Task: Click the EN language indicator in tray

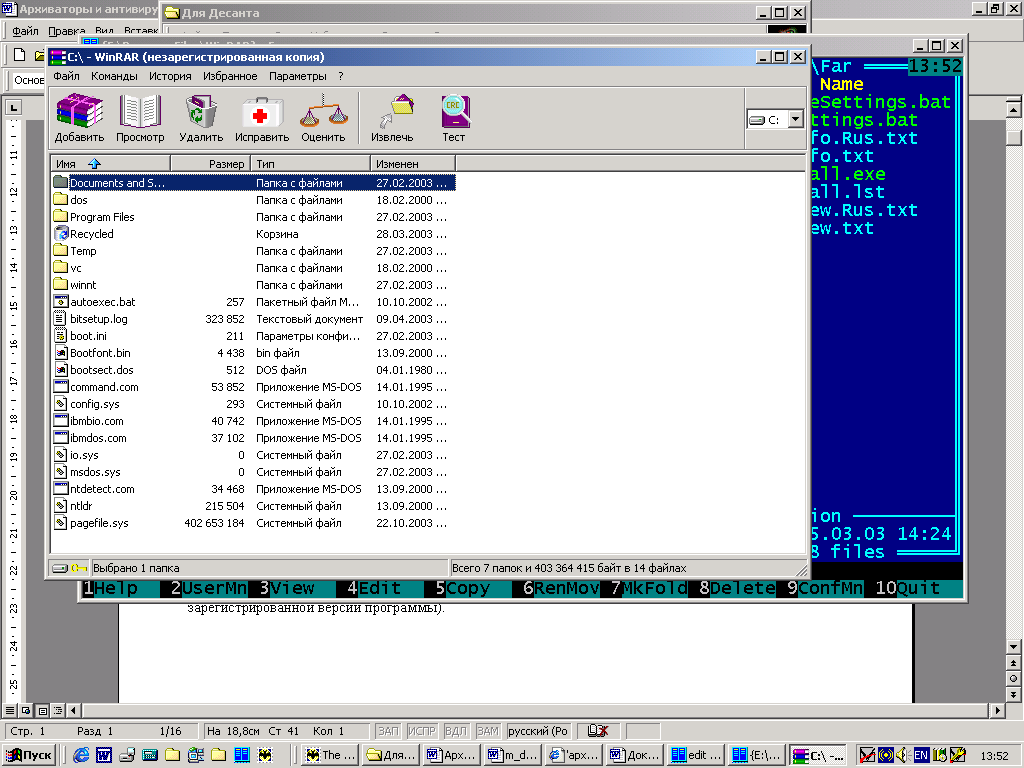Action: (921, 755)
